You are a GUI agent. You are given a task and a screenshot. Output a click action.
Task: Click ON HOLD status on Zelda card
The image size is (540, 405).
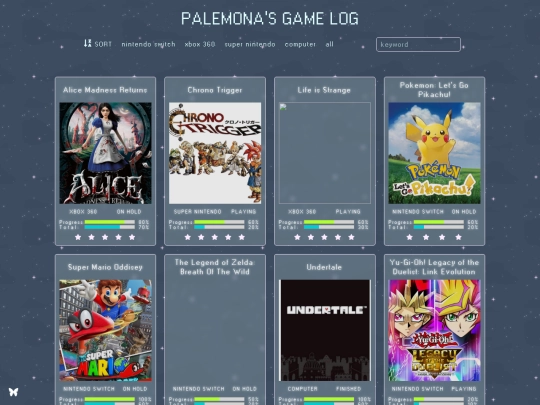pos(245,389)
